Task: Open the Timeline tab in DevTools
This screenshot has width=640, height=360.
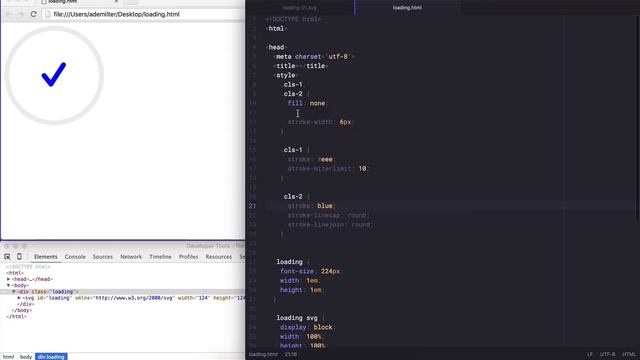Action: pos(160,257)
